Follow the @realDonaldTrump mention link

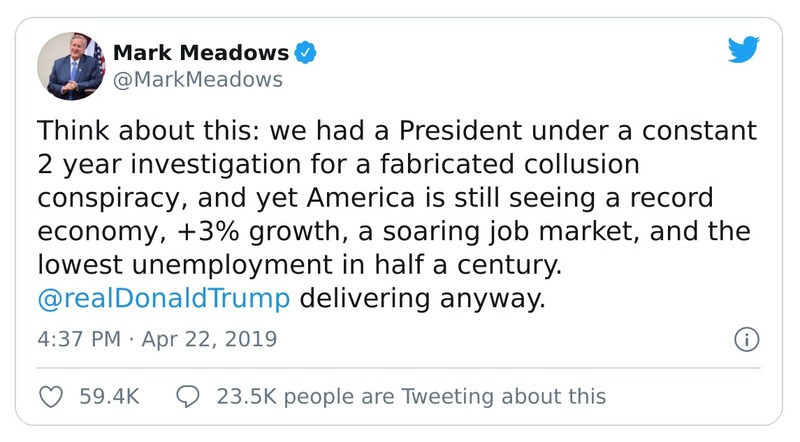pyautogui.click(x=163, y=297)
